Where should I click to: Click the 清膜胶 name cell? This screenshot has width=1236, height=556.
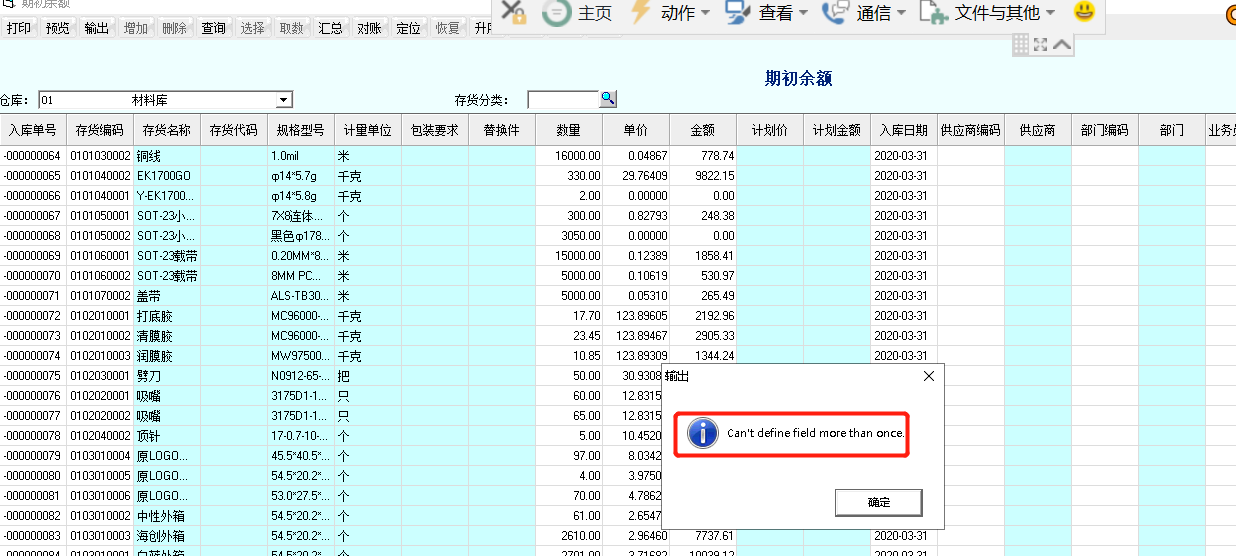(167, 336)
